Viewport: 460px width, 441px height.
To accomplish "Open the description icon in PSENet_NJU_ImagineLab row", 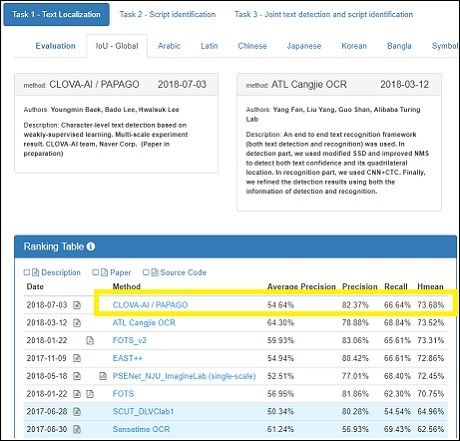I will (x=77, y=376).
